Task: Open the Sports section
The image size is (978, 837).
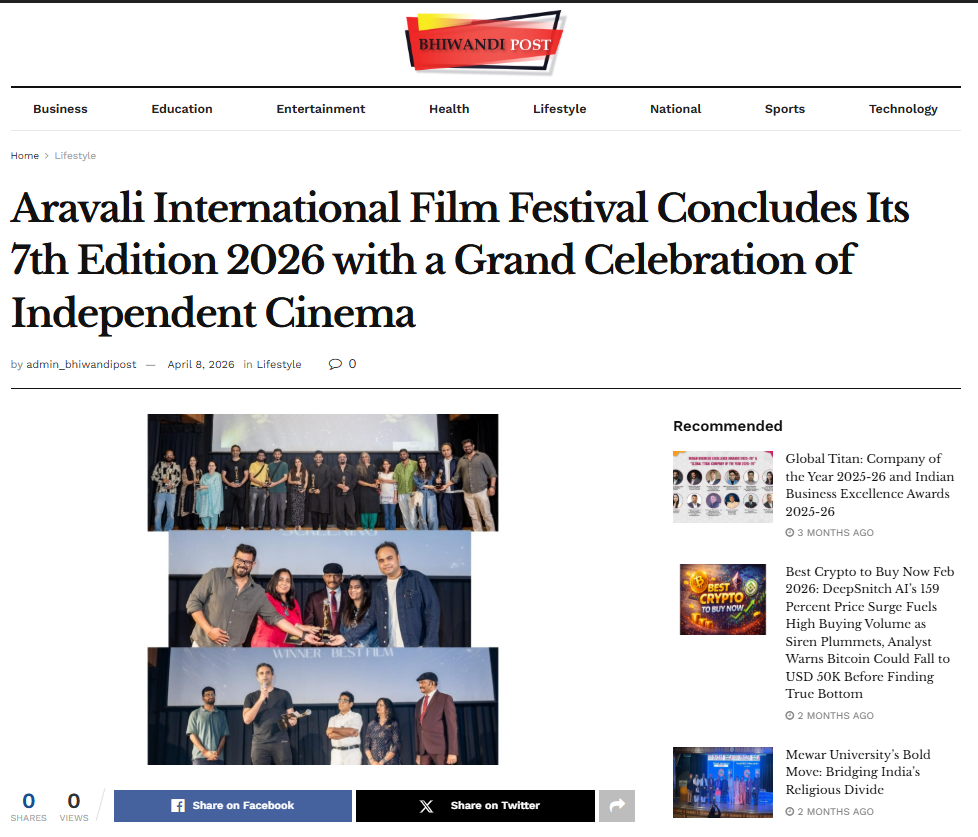Action: (x=784, y=109)
